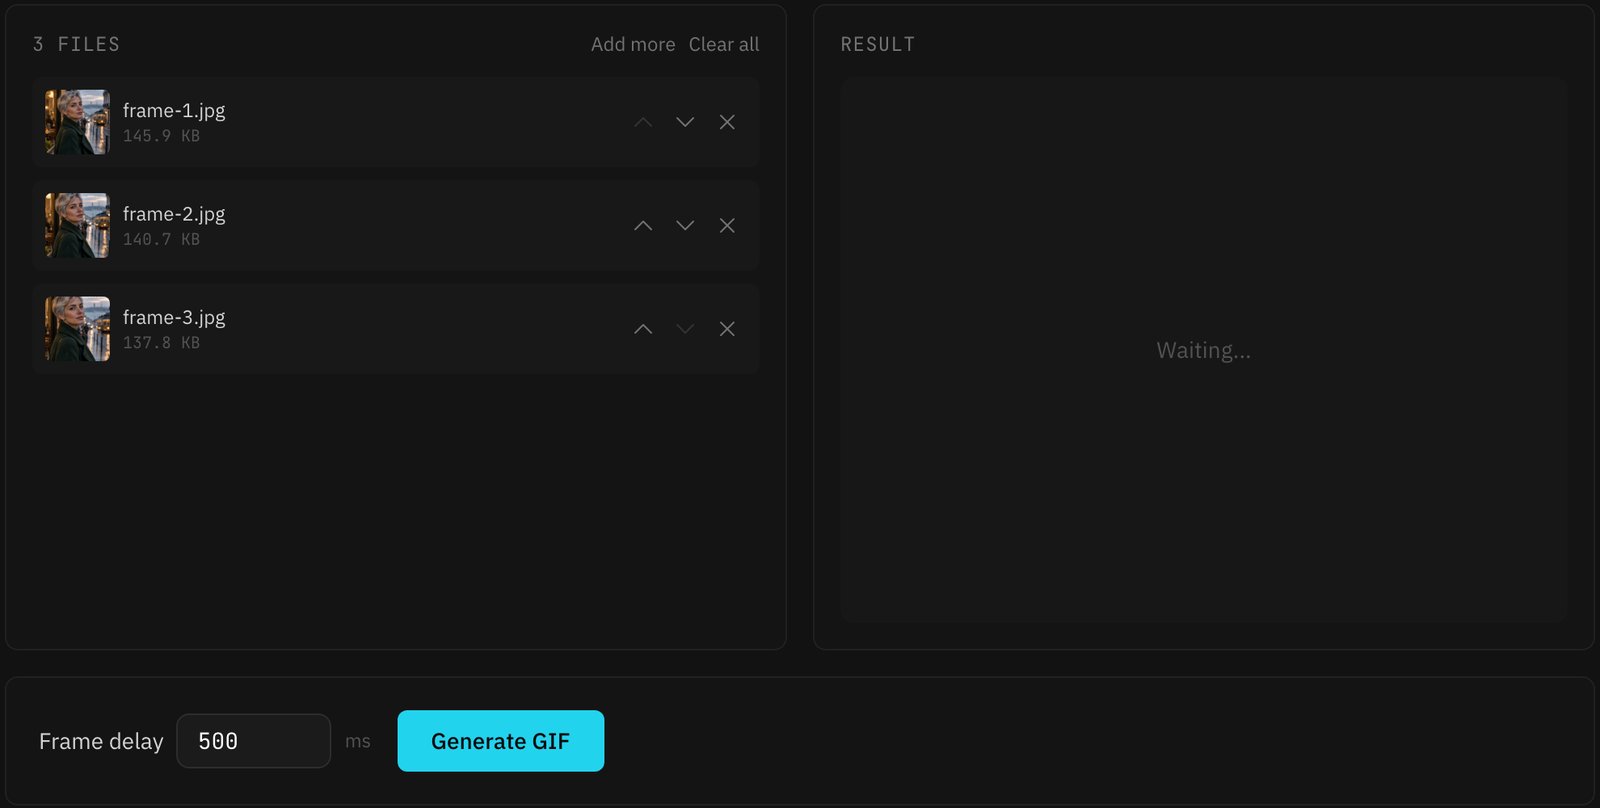The width and height of the screenshot is (1600, 808).
Task: Click the Add more link
Action: tap(633, 44)
